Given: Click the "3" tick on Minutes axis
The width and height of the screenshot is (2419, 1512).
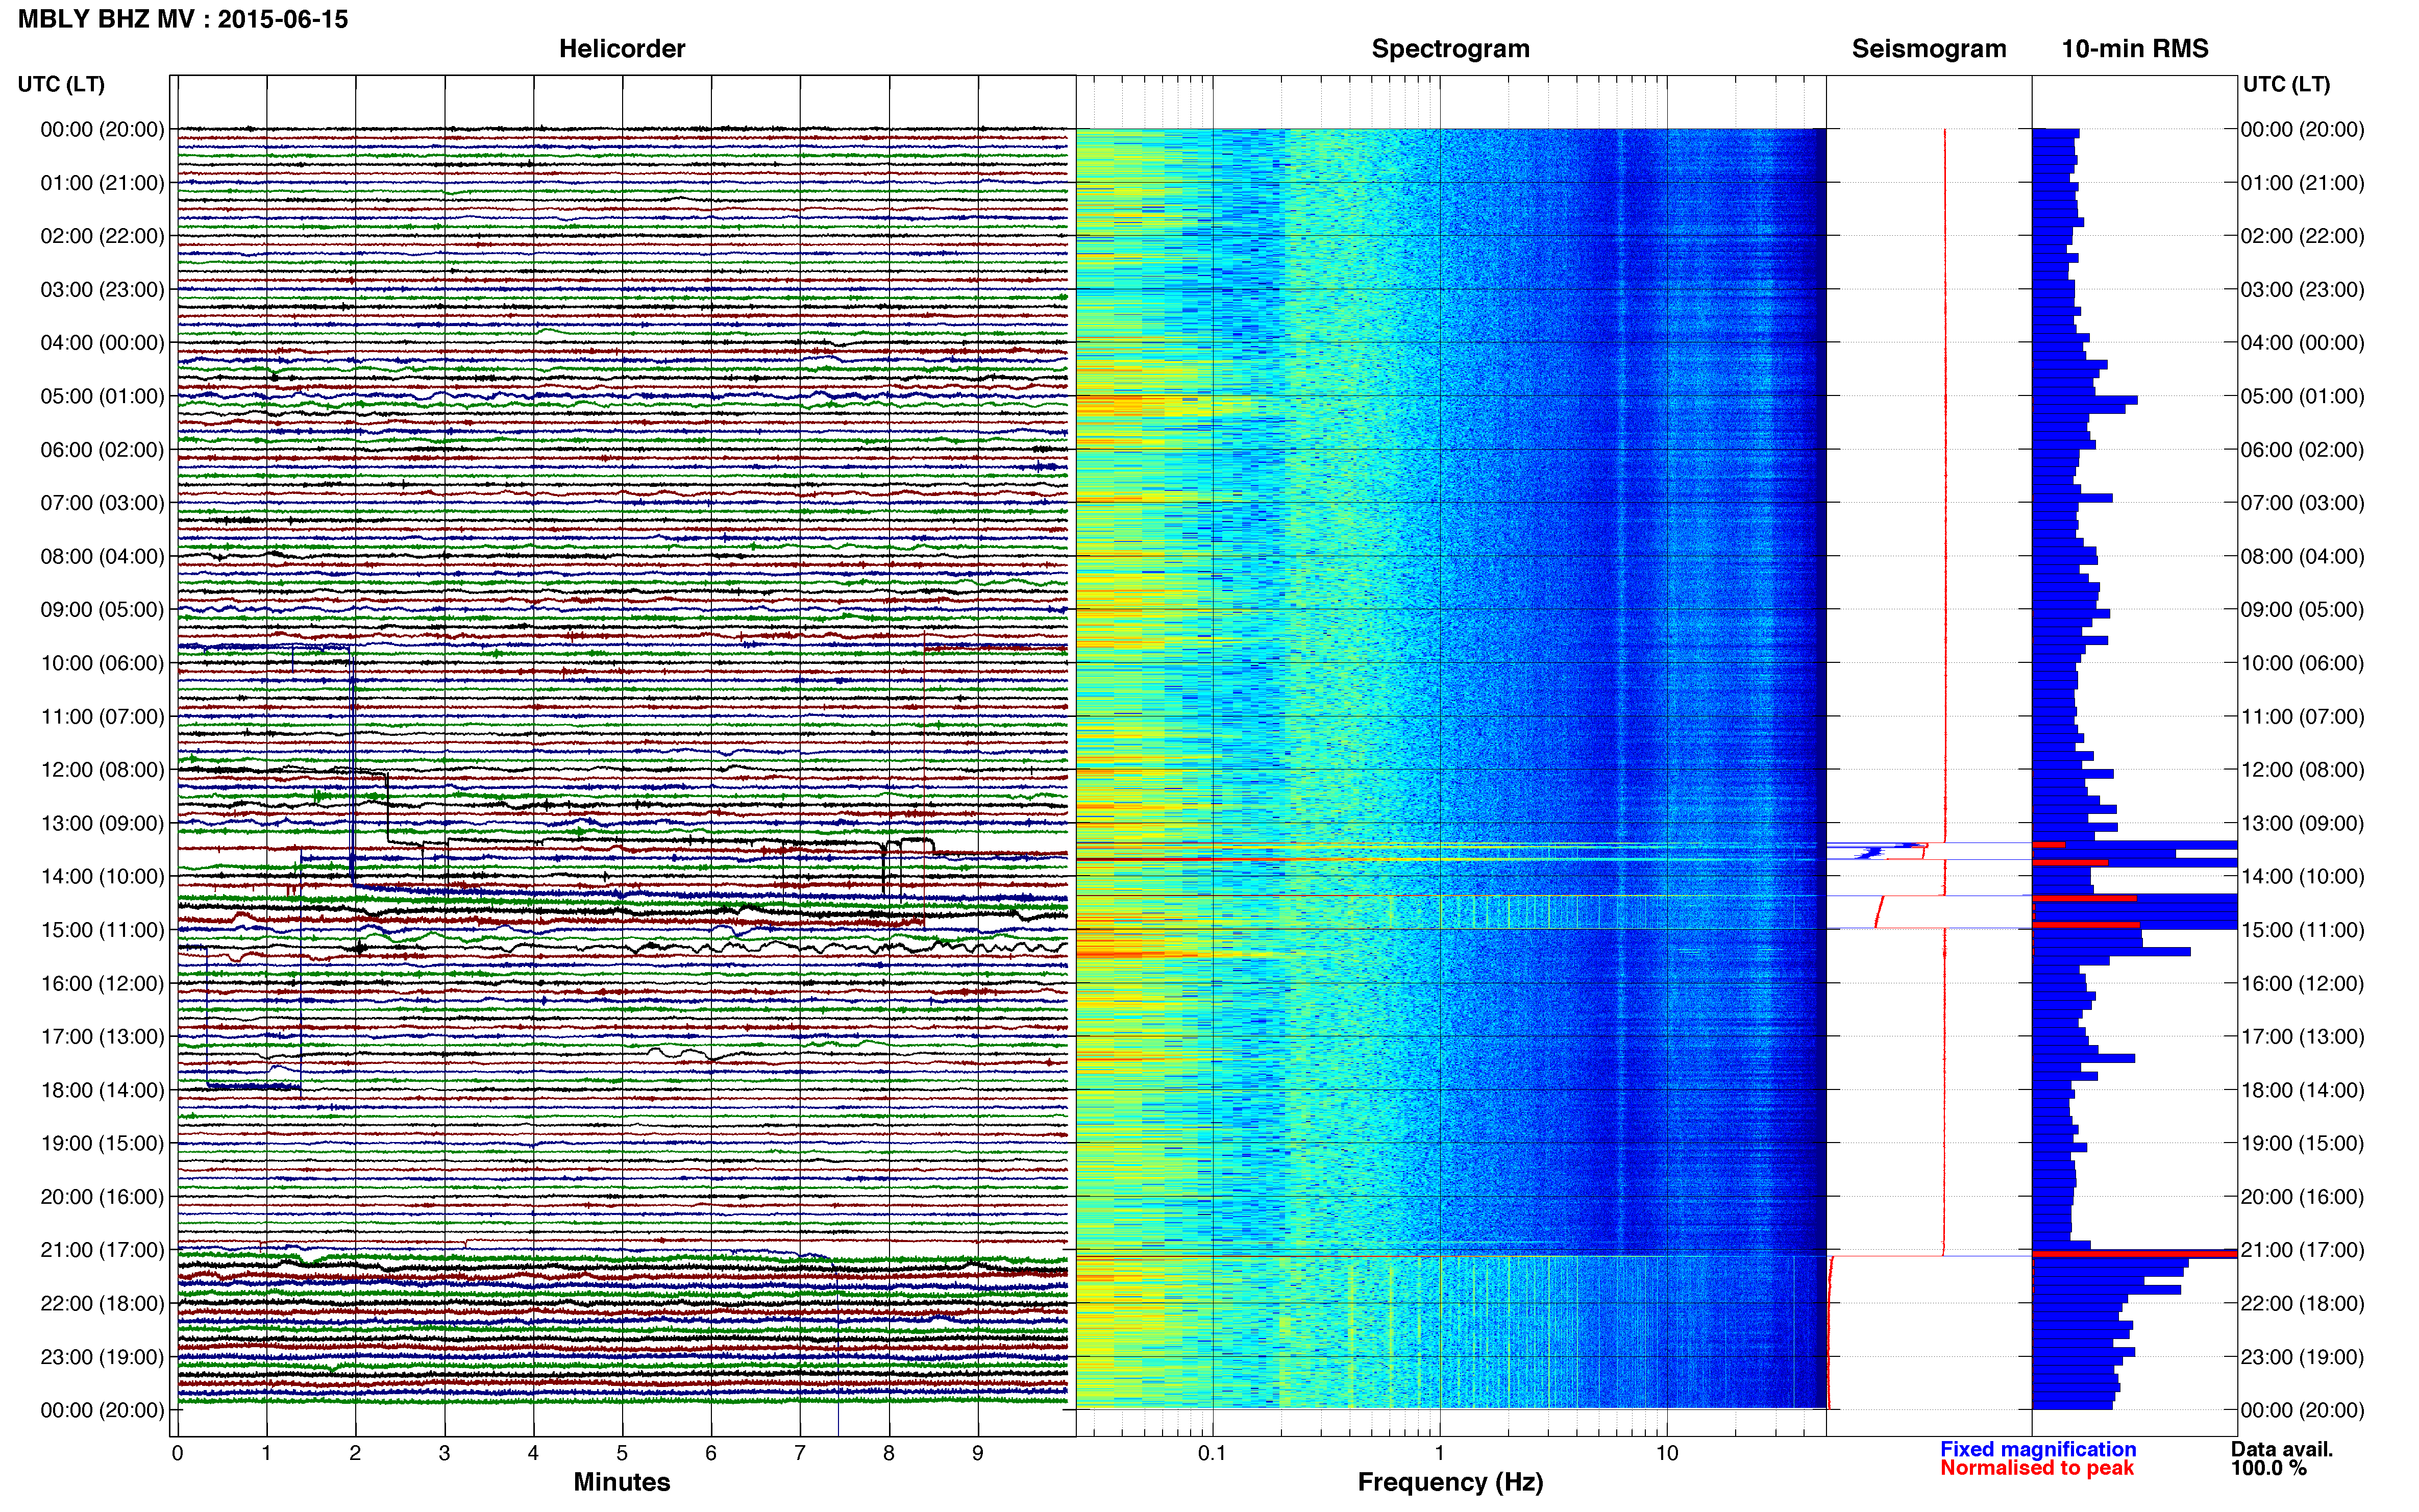Looking at the screenshot, I should 444,1454.
